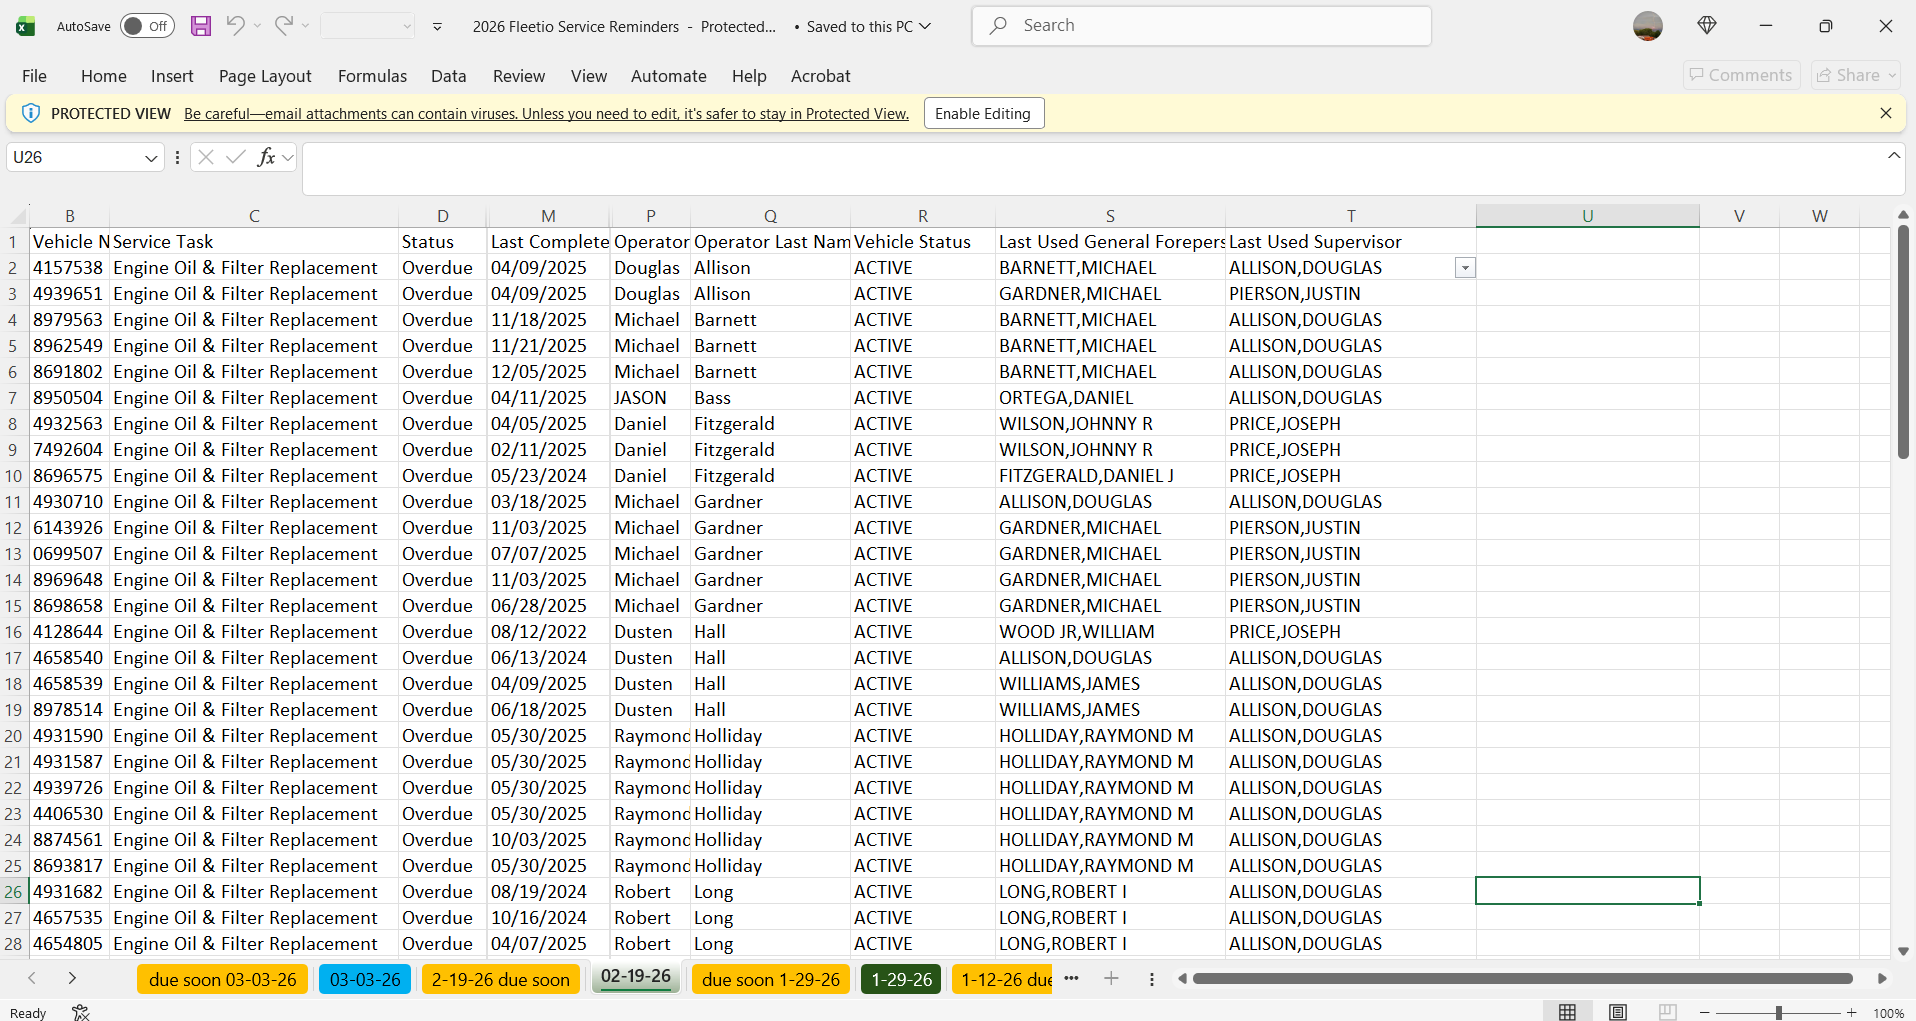Click the Protected View shield icon

tap(31, 113)
